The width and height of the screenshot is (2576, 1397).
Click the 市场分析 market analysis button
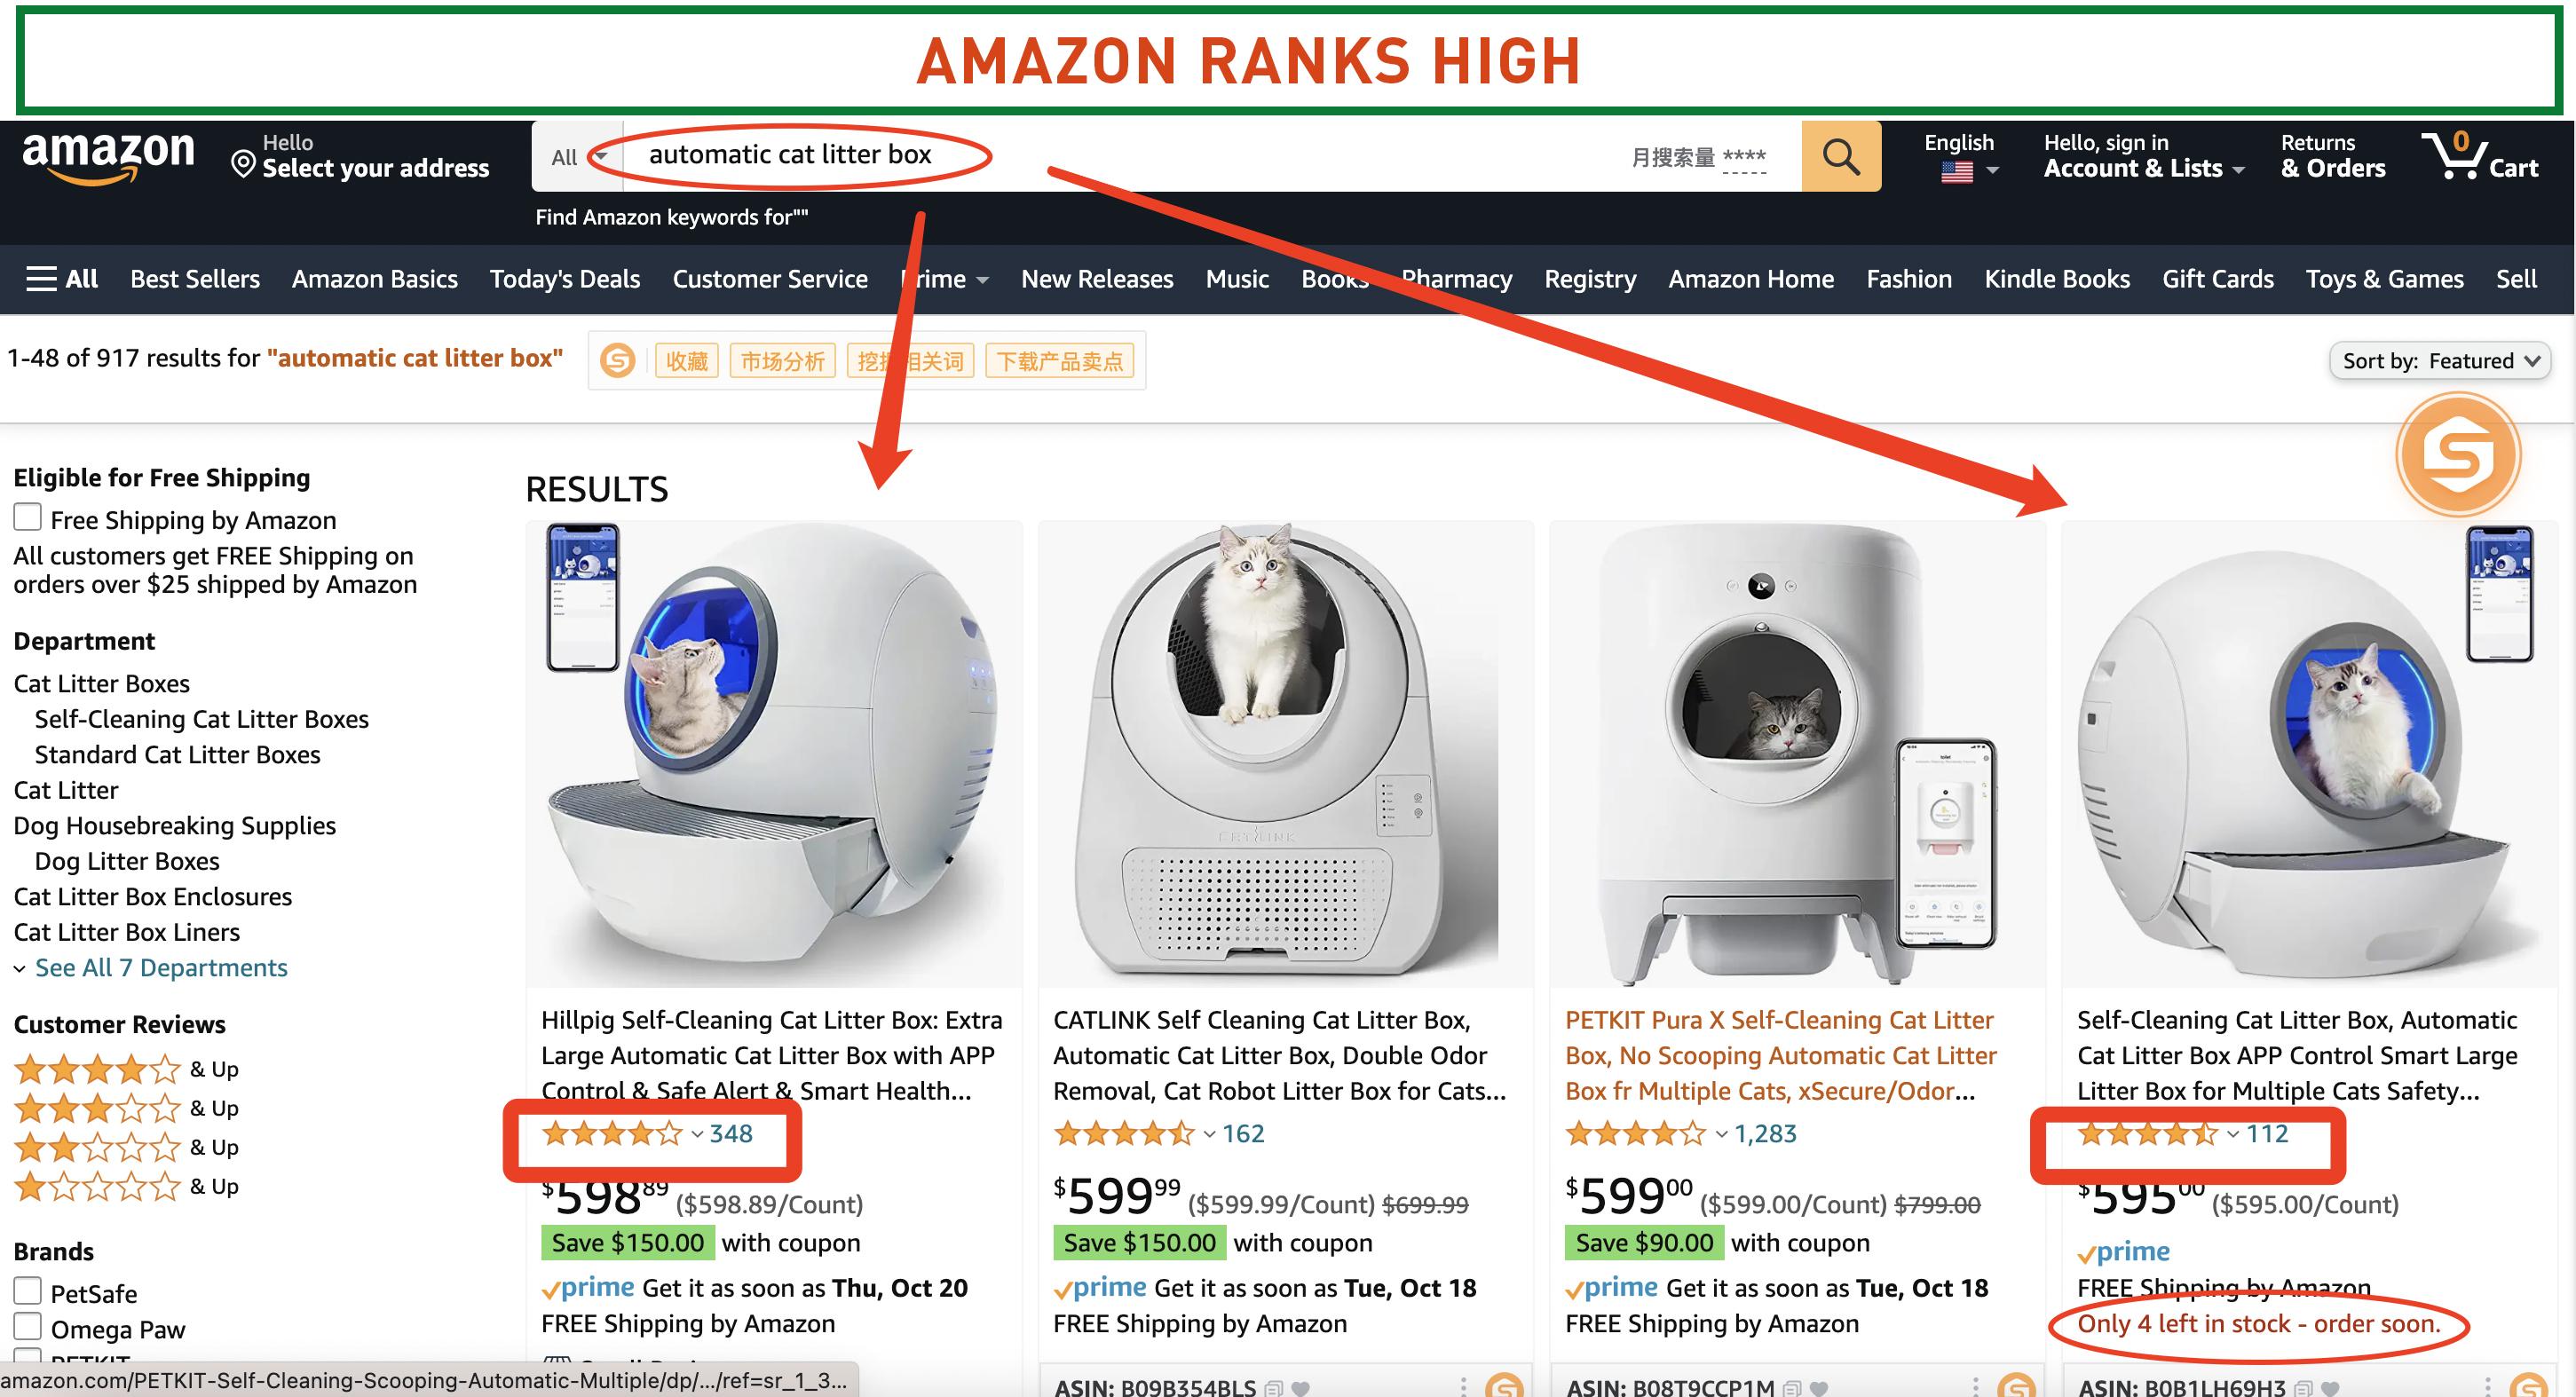pos(783,361)
